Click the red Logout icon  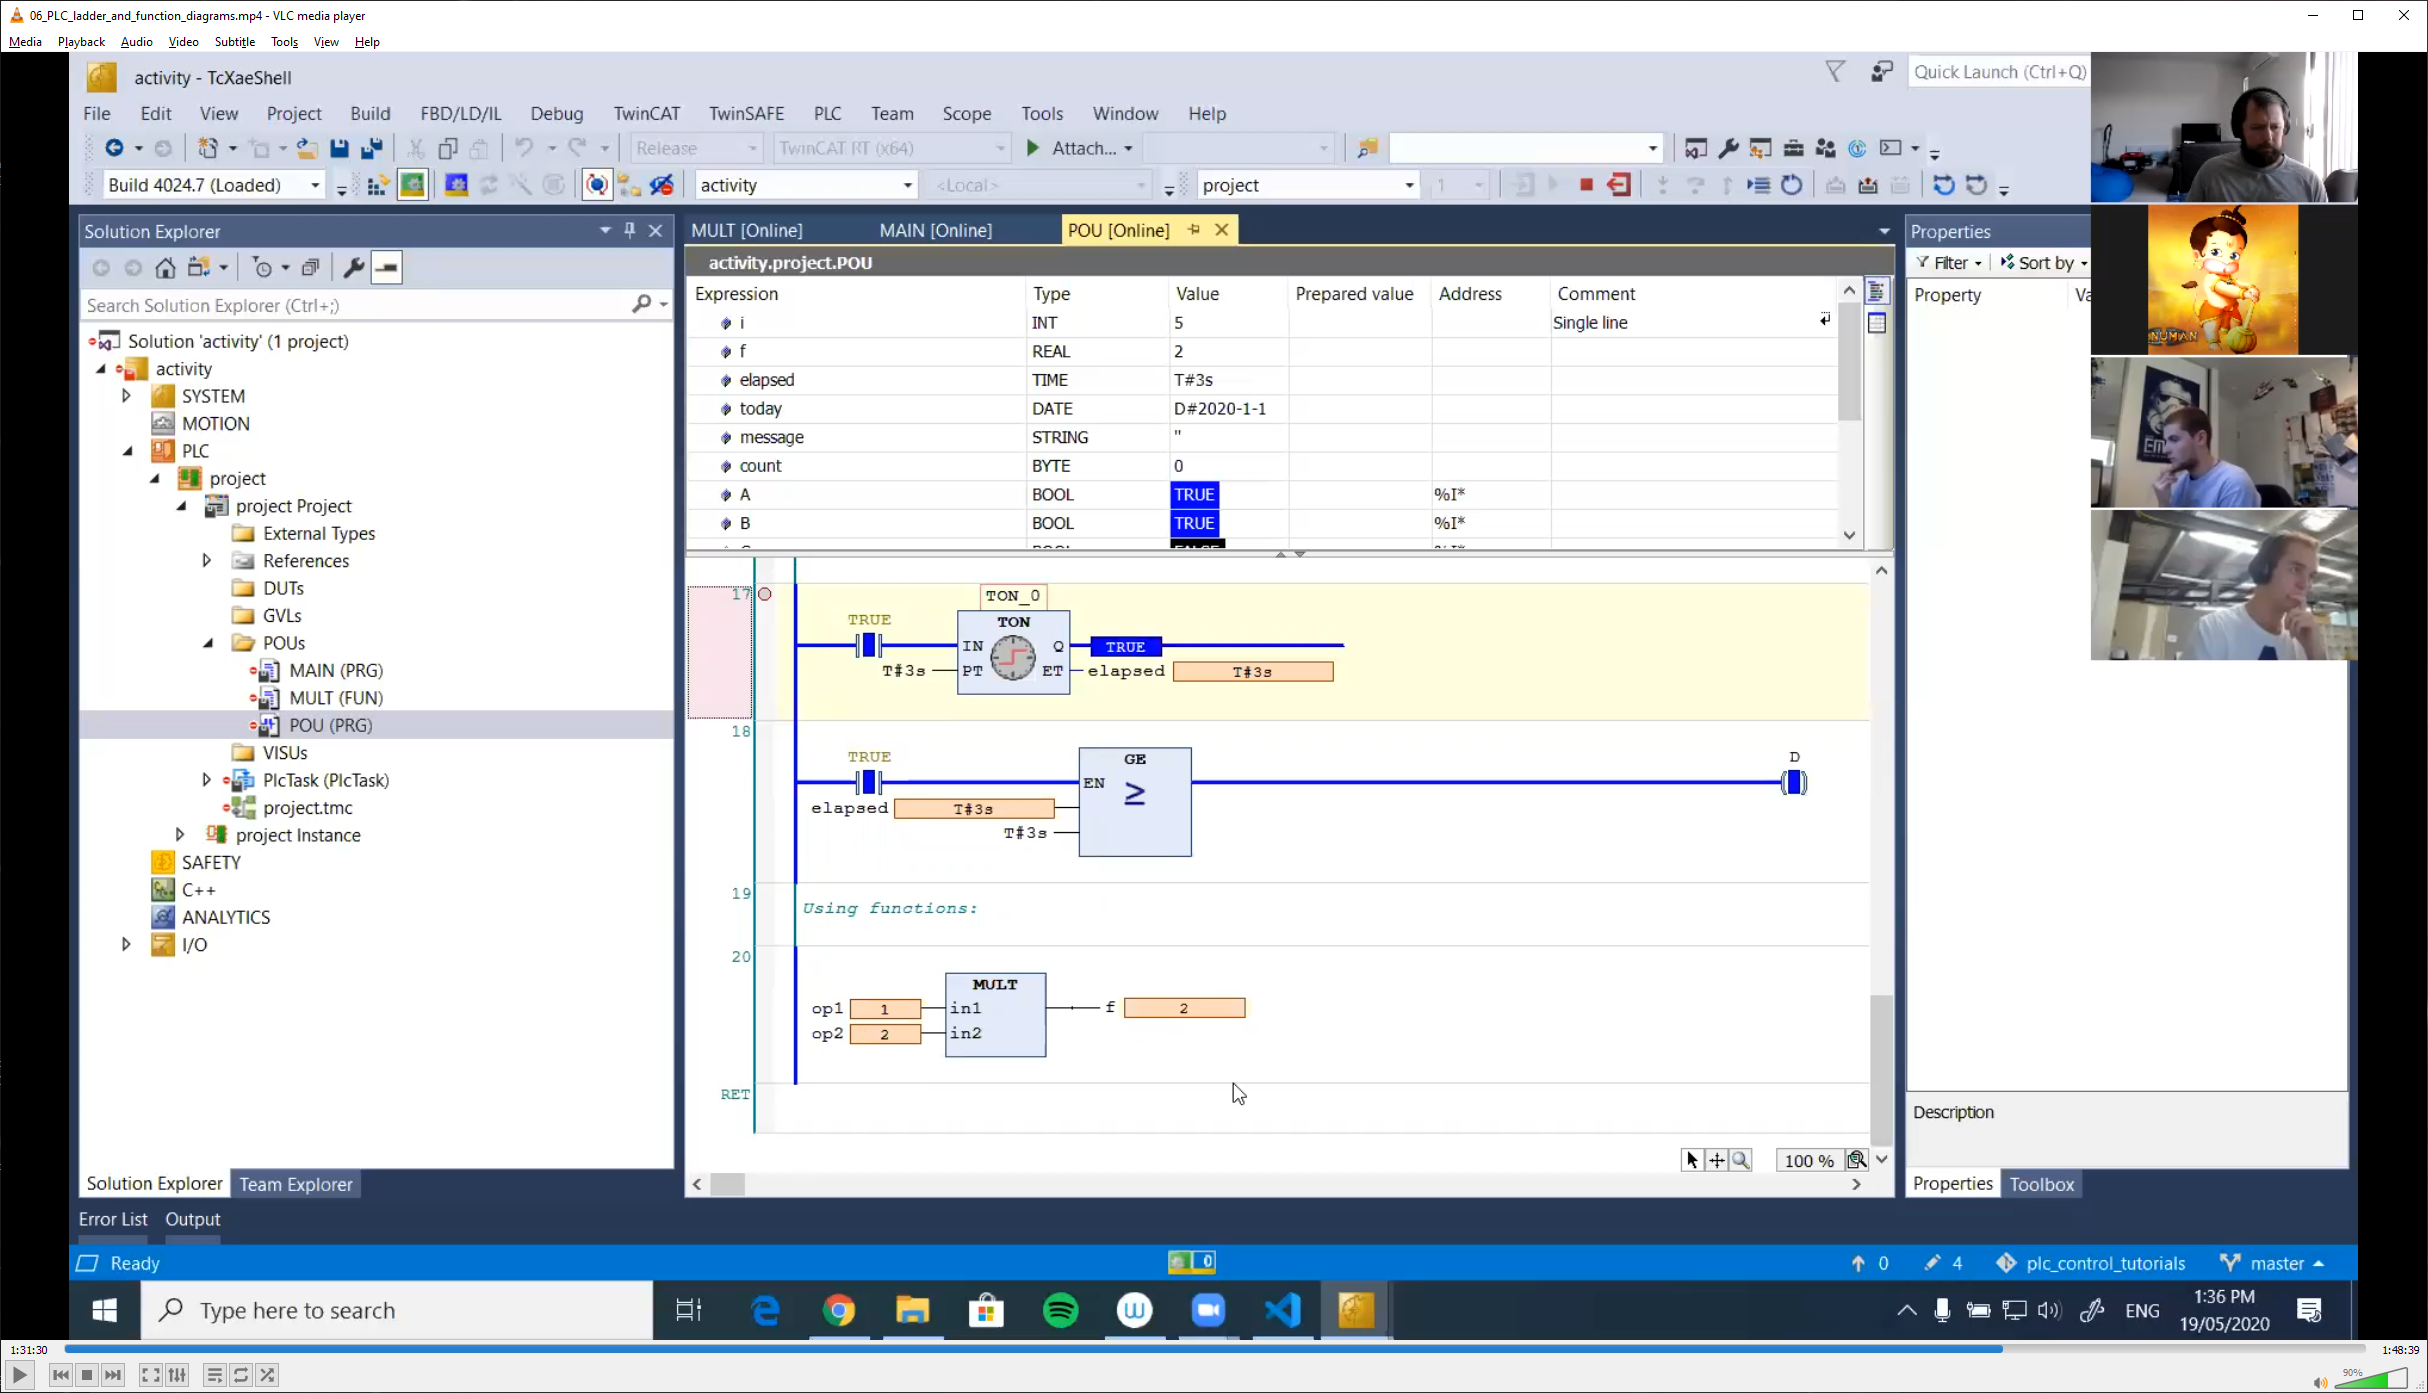[x=1619, y=185]
